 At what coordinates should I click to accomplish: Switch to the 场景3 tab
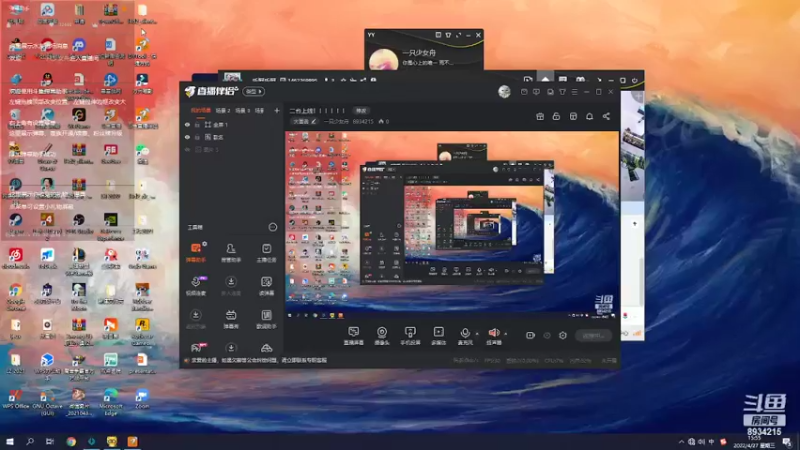click(x=242, y=110)
